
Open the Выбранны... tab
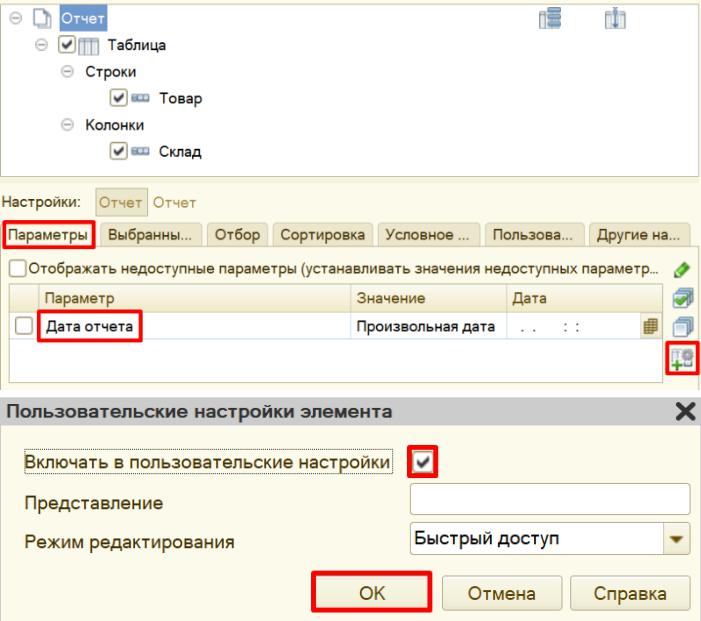pyautogui.click(x=150, y=235)
